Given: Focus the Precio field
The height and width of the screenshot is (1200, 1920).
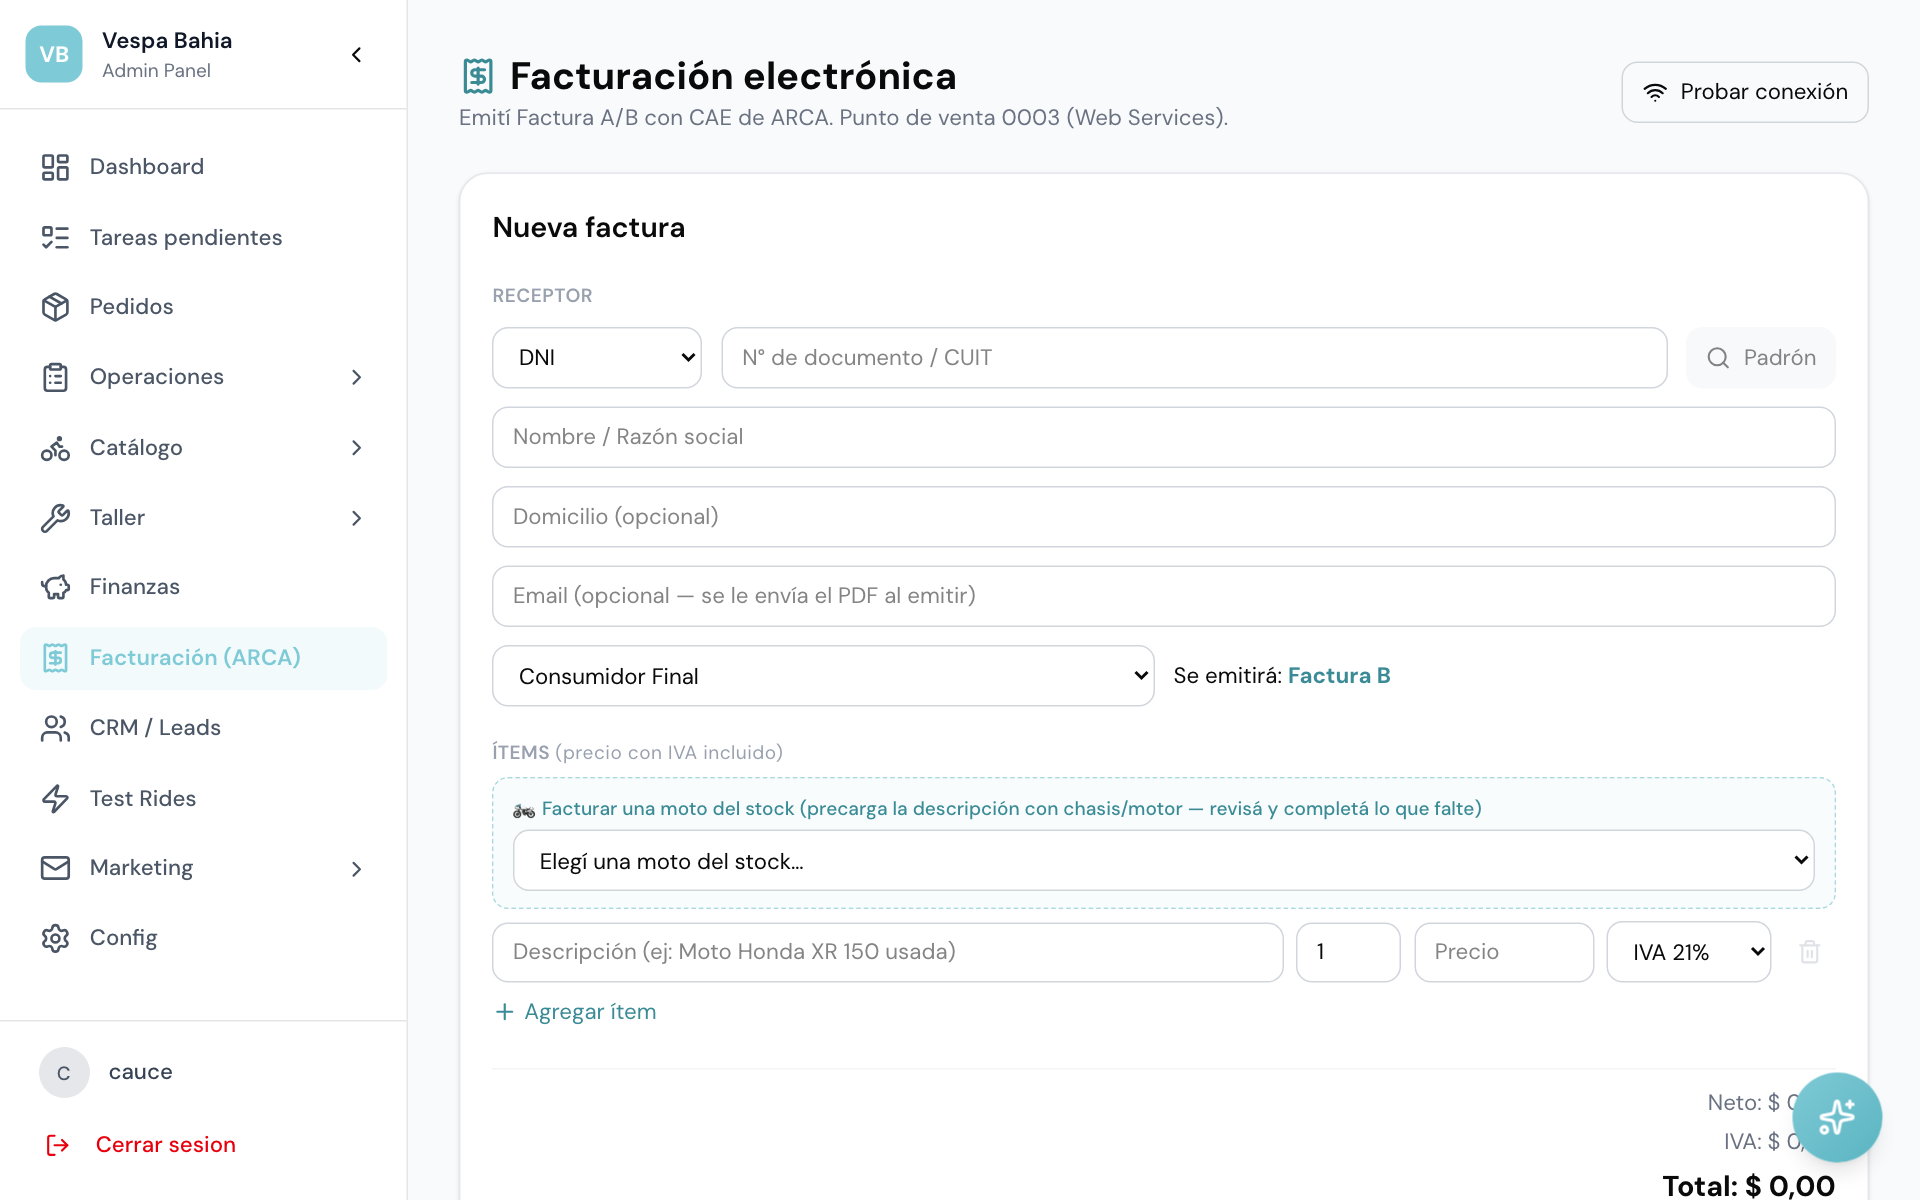Looking at the screenshot, I should pos(1504,952).
